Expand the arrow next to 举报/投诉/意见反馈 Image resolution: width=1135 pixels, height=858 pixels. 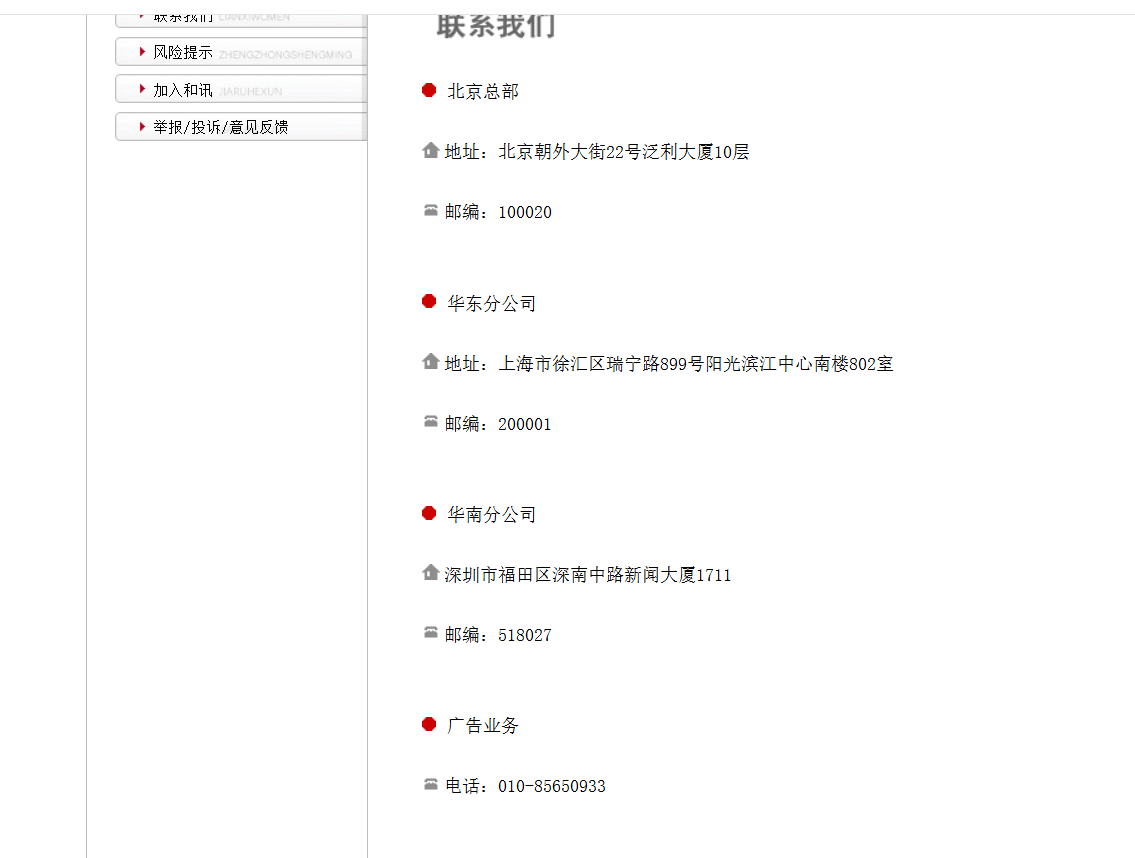(x=140, y=126)
